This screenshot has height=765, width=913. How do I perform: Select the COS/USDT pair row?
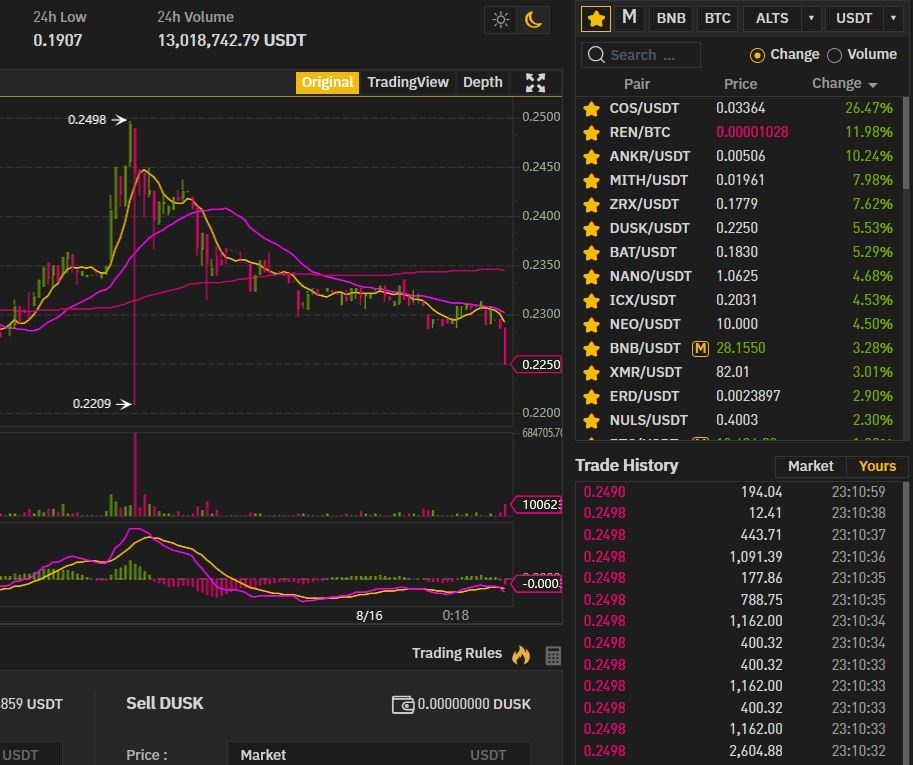click(740, 108)
